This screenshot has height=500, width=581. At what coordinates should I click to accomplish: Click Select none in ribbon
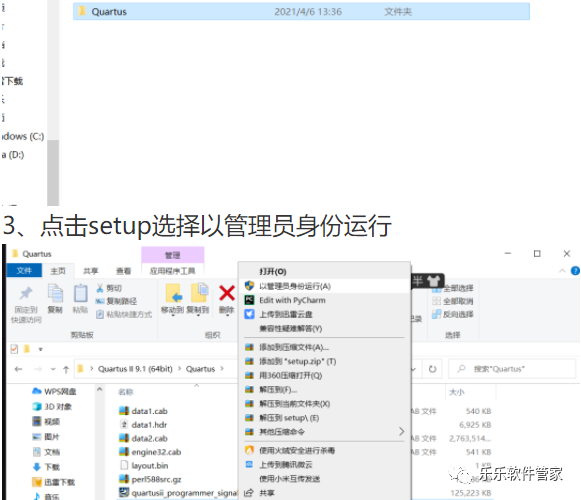coord(453,301)
